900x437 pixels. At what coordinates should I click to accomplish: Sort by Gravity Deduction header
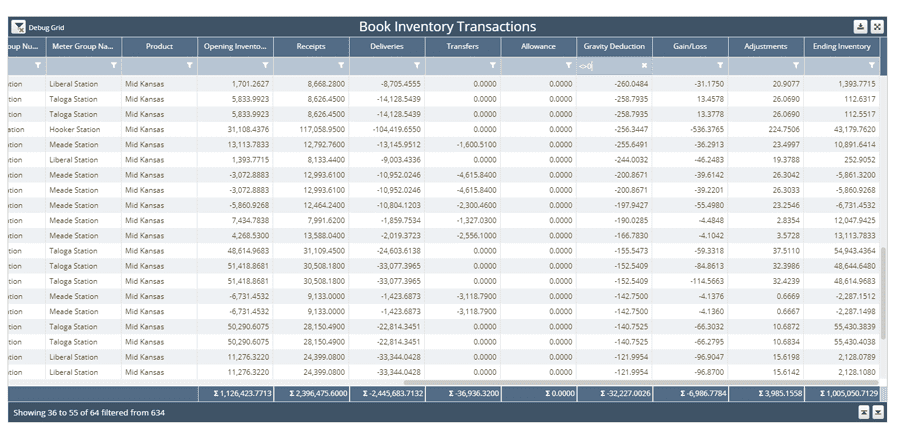coord(614,47)
